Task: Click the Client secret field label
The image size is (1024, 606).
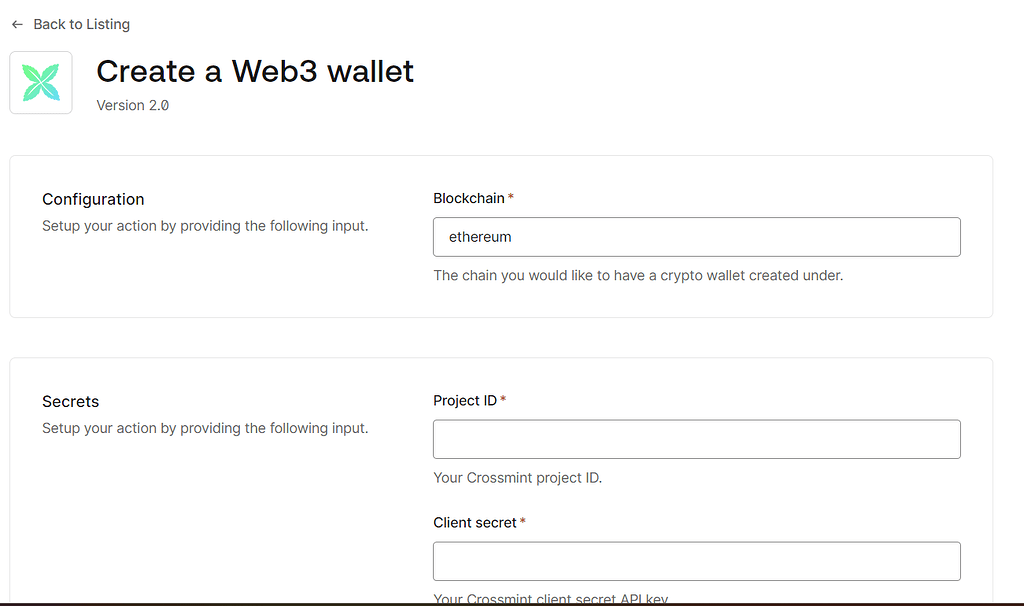Action: click(474, 522)
